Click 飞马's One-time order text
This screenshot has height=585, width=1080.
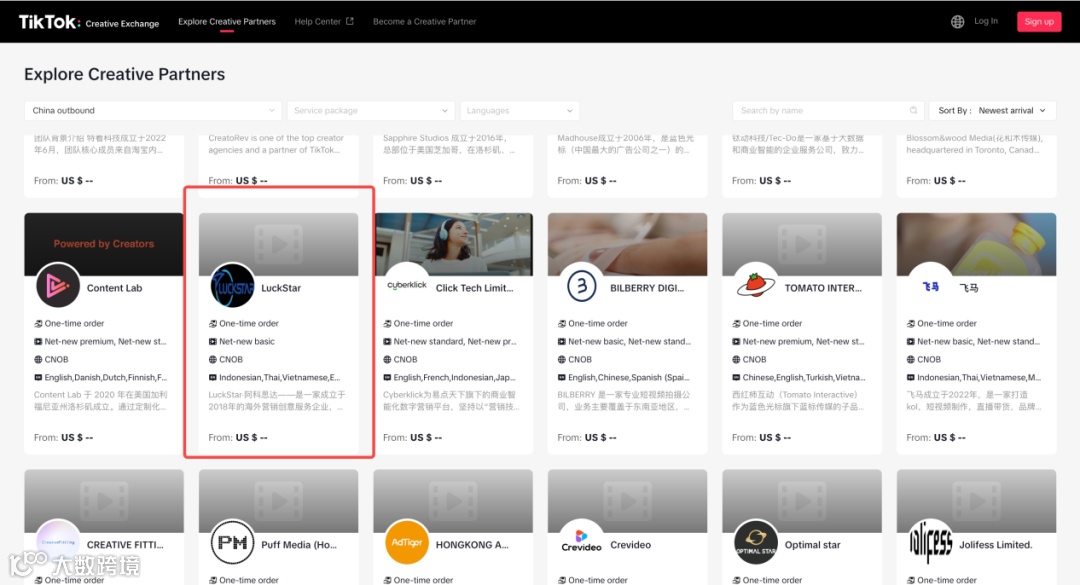947,323
